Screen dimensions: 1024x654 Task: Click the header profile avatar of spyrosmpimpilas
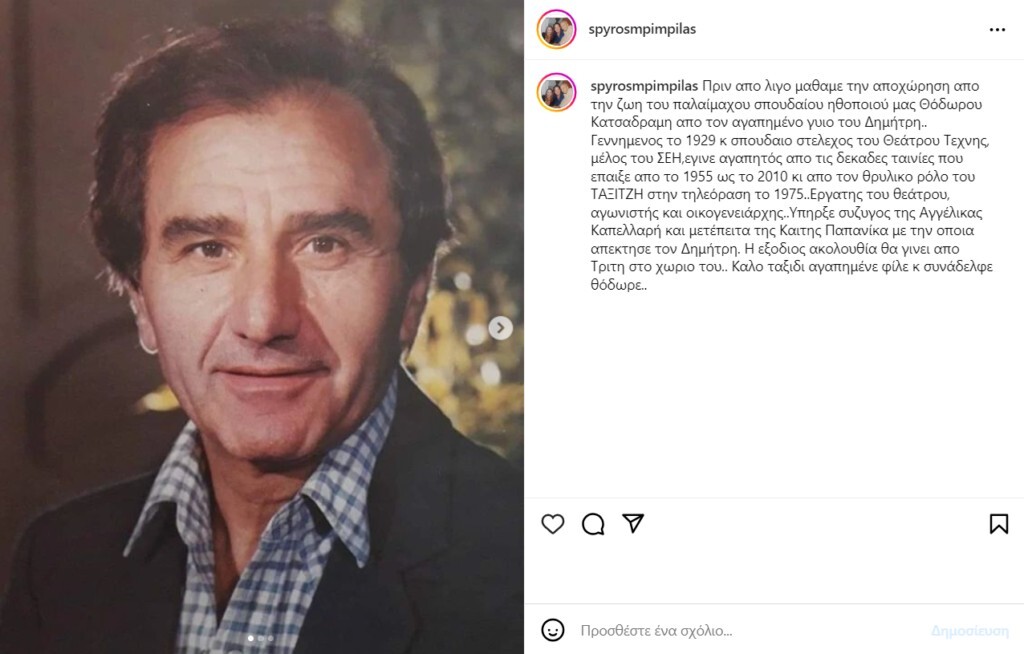(556, 29)
